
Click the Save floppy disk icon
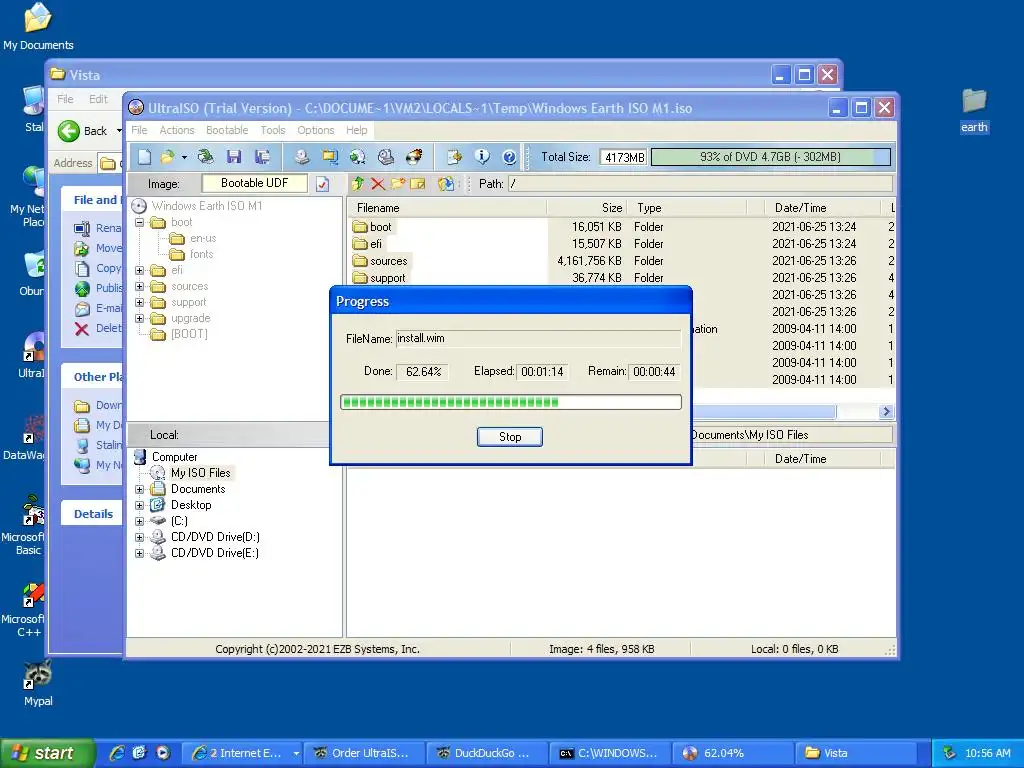tap(234, 157)
